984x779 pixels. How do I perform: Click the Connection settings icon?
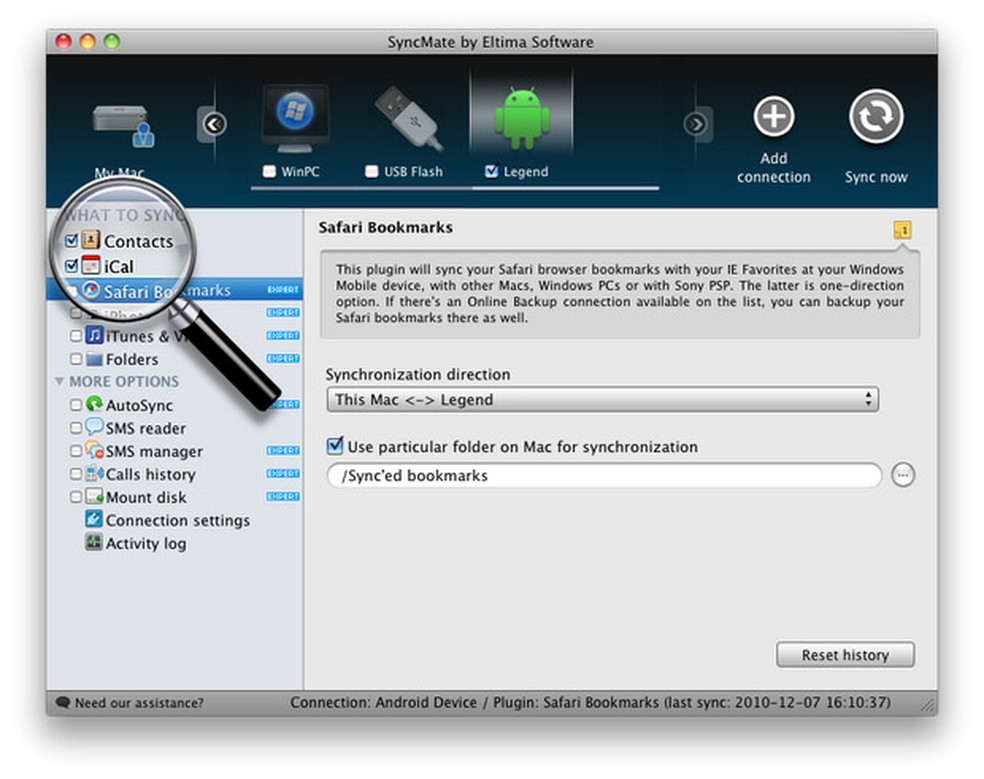(x=94, y=519)
